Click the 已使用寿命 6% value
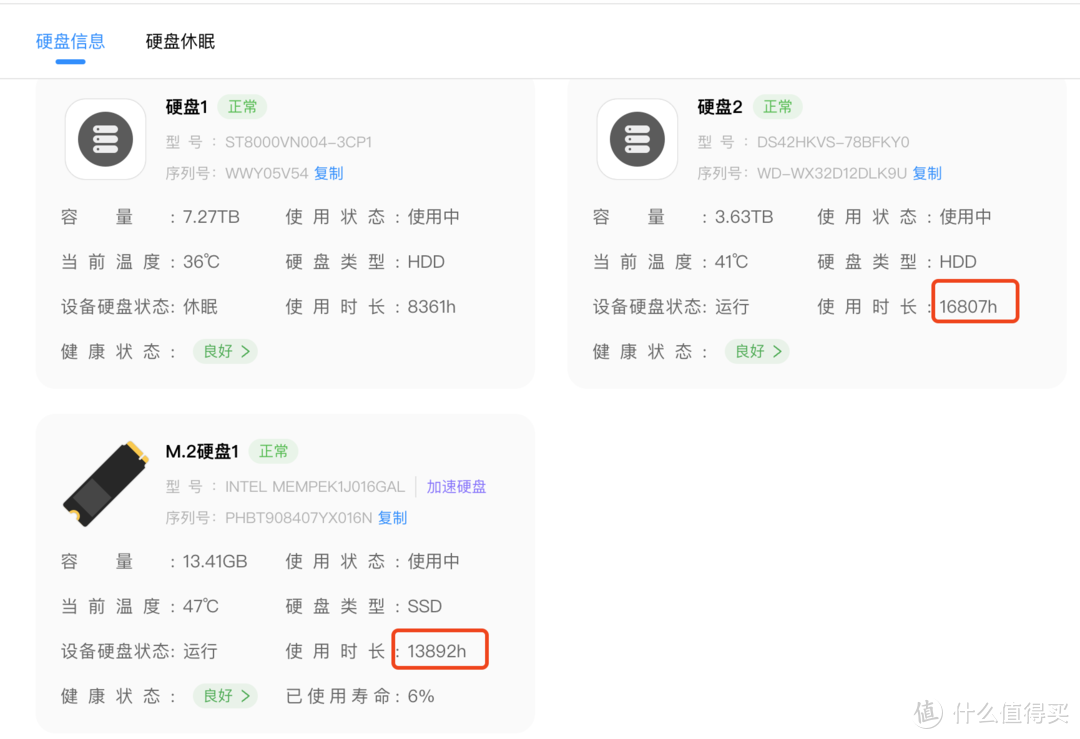 (420, 696)
